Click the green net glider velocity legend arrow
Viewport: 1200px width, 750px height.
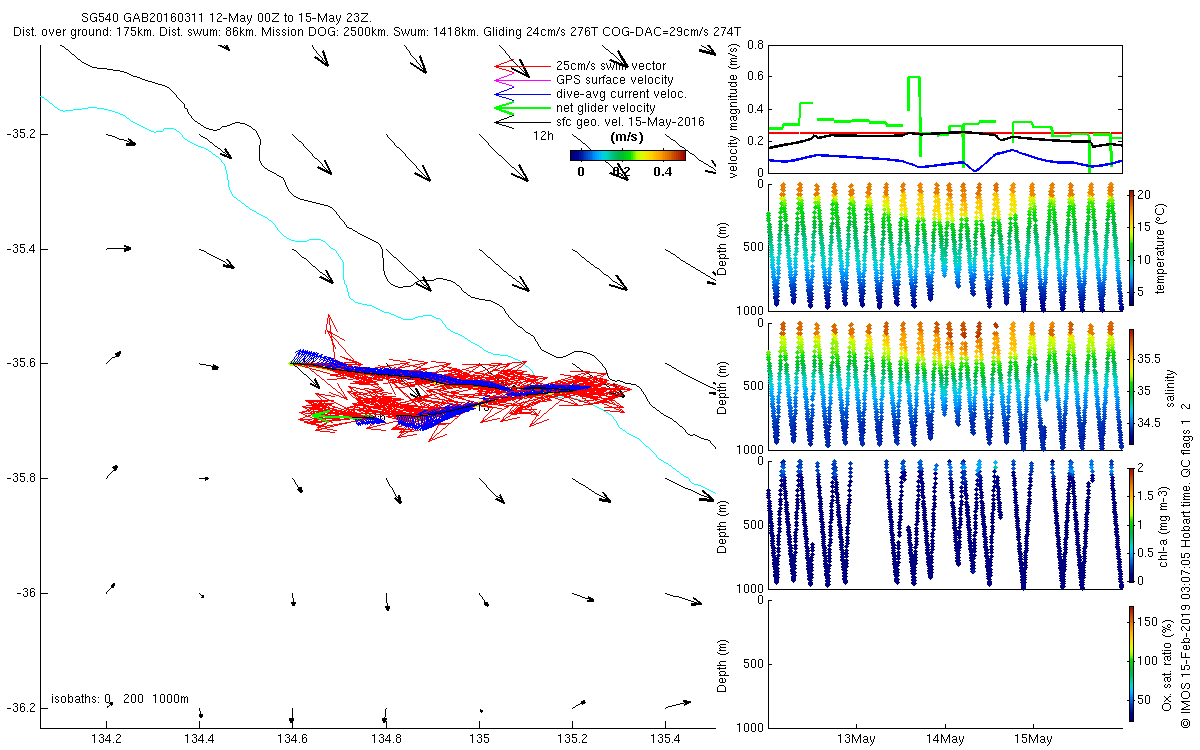[x=518, y=108]
